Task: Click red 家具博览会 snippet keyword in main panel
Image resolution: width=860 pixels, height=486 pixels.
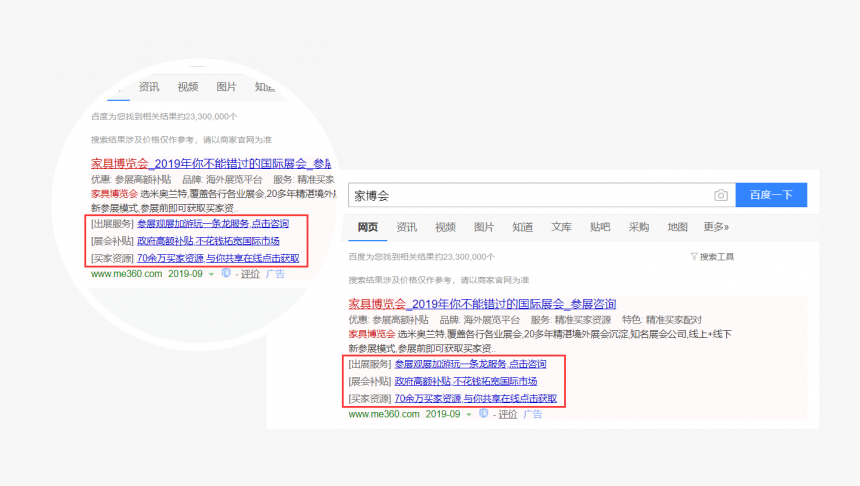Action: [x=372, y=334]
